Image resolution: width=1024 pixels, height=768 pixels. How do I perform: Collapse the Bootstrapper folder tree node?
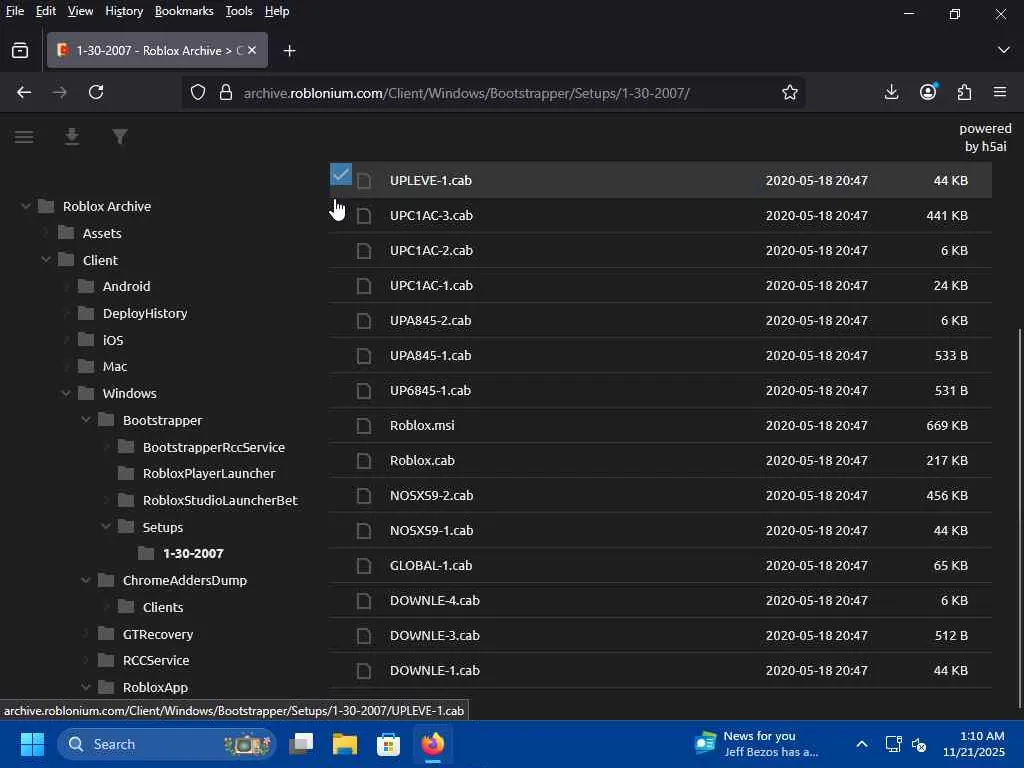(86, 420)
